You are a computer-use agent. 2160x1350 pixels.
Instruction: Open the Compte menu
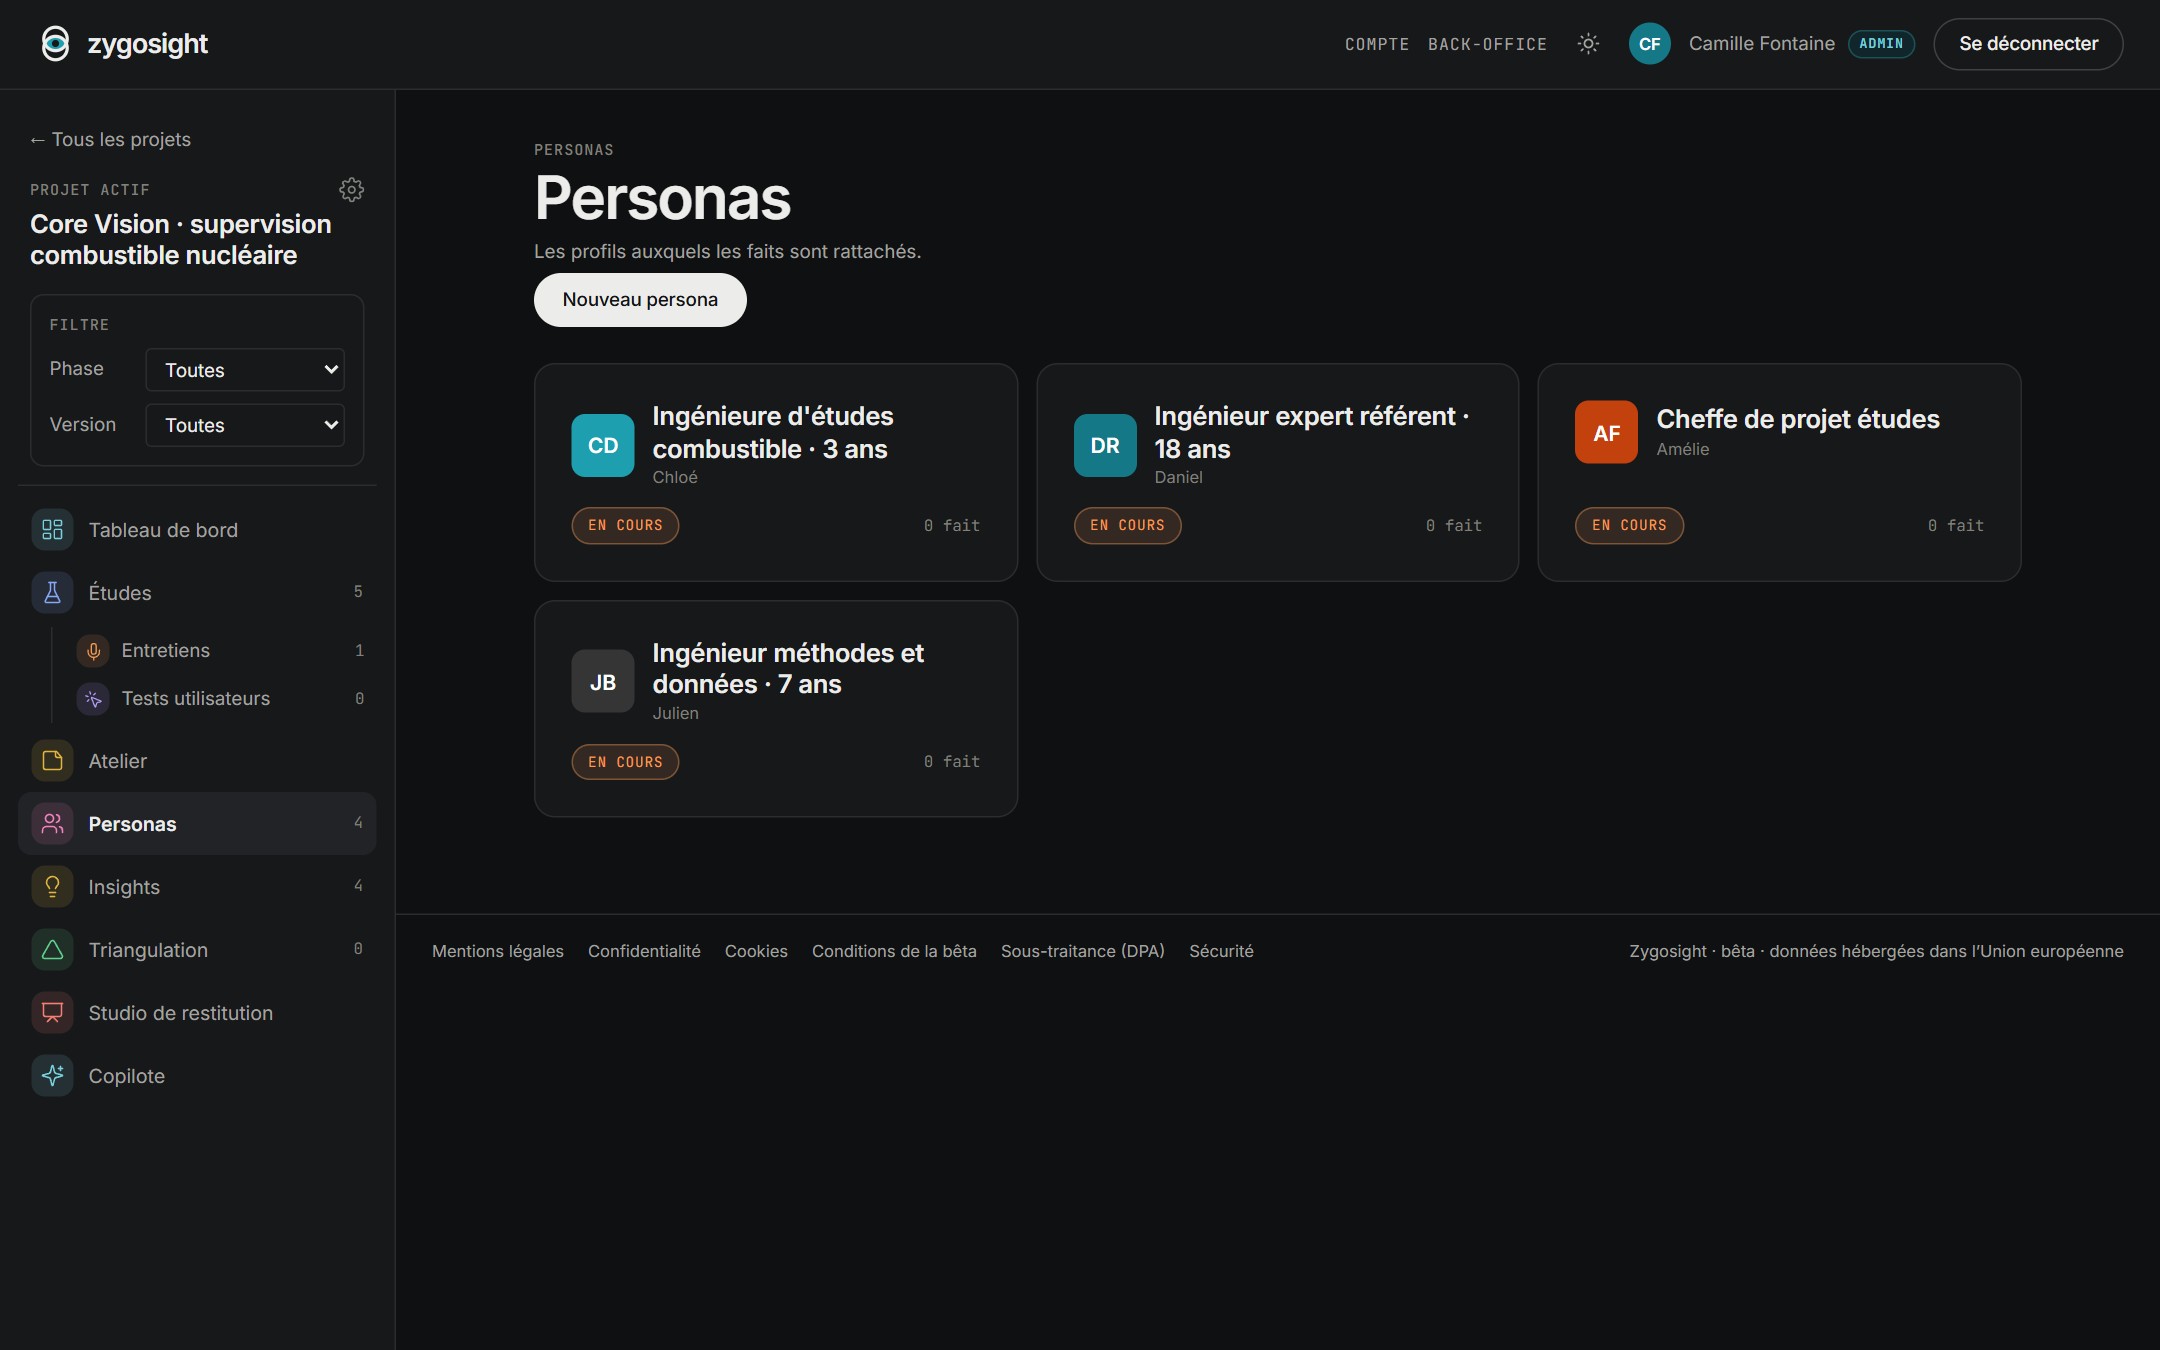tap(1377, 44)
